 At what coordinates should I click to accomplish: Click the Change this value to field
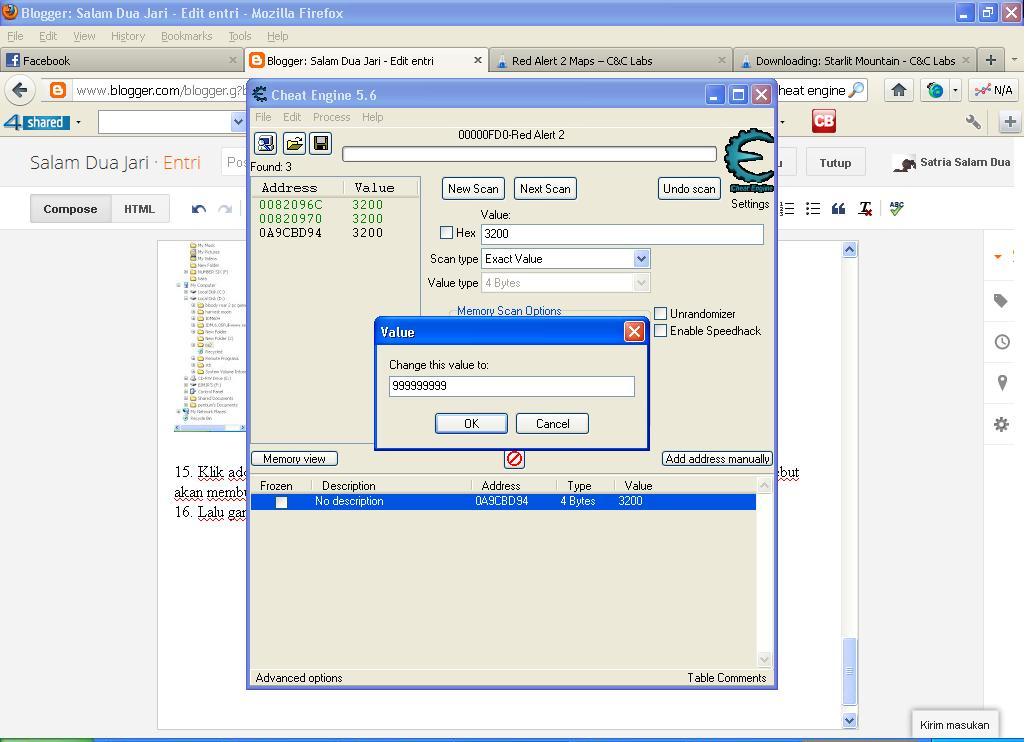pos(511,386)
